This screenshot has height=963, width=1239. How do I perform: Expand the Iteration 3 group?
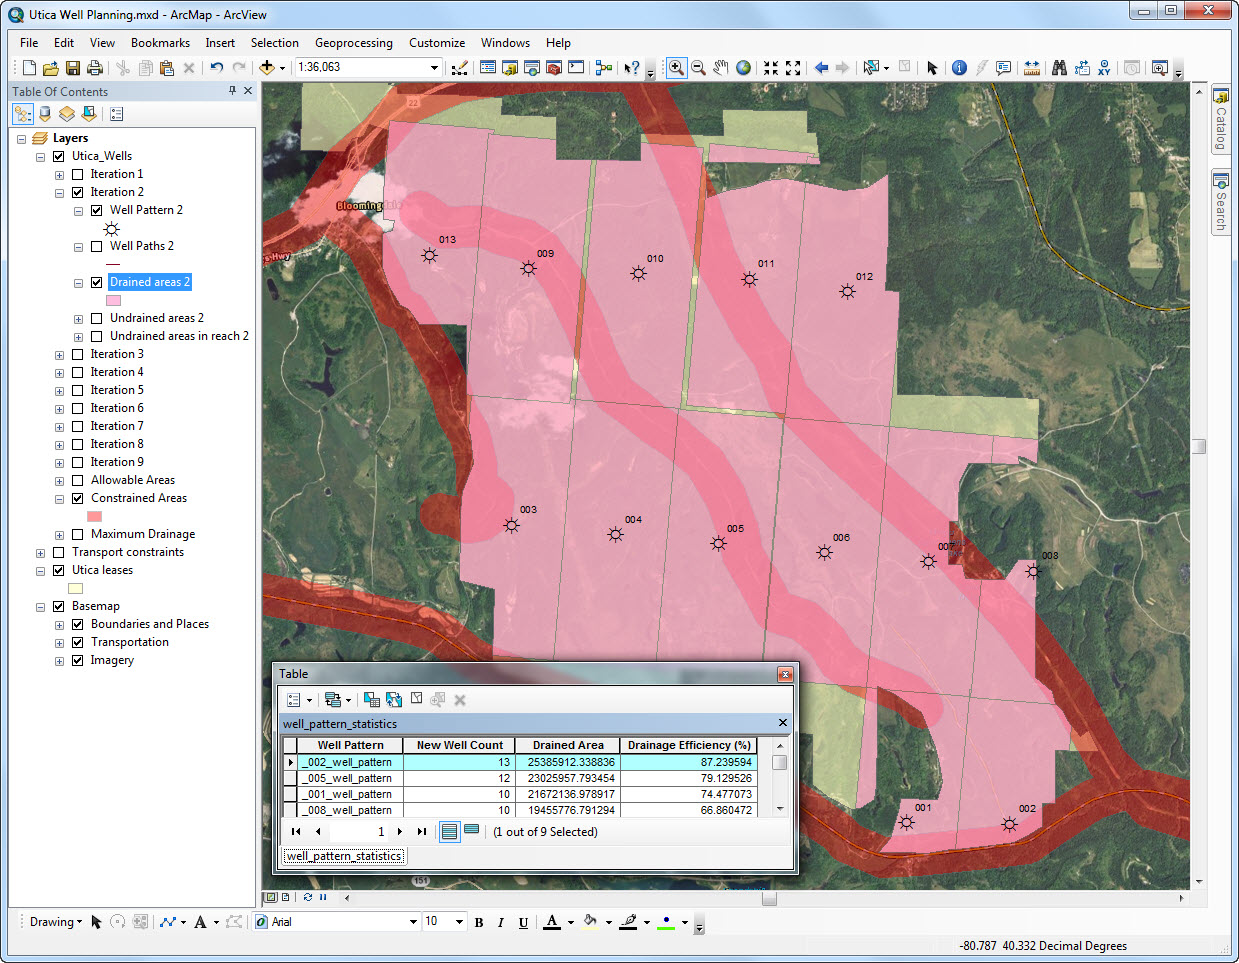[59, 355]
